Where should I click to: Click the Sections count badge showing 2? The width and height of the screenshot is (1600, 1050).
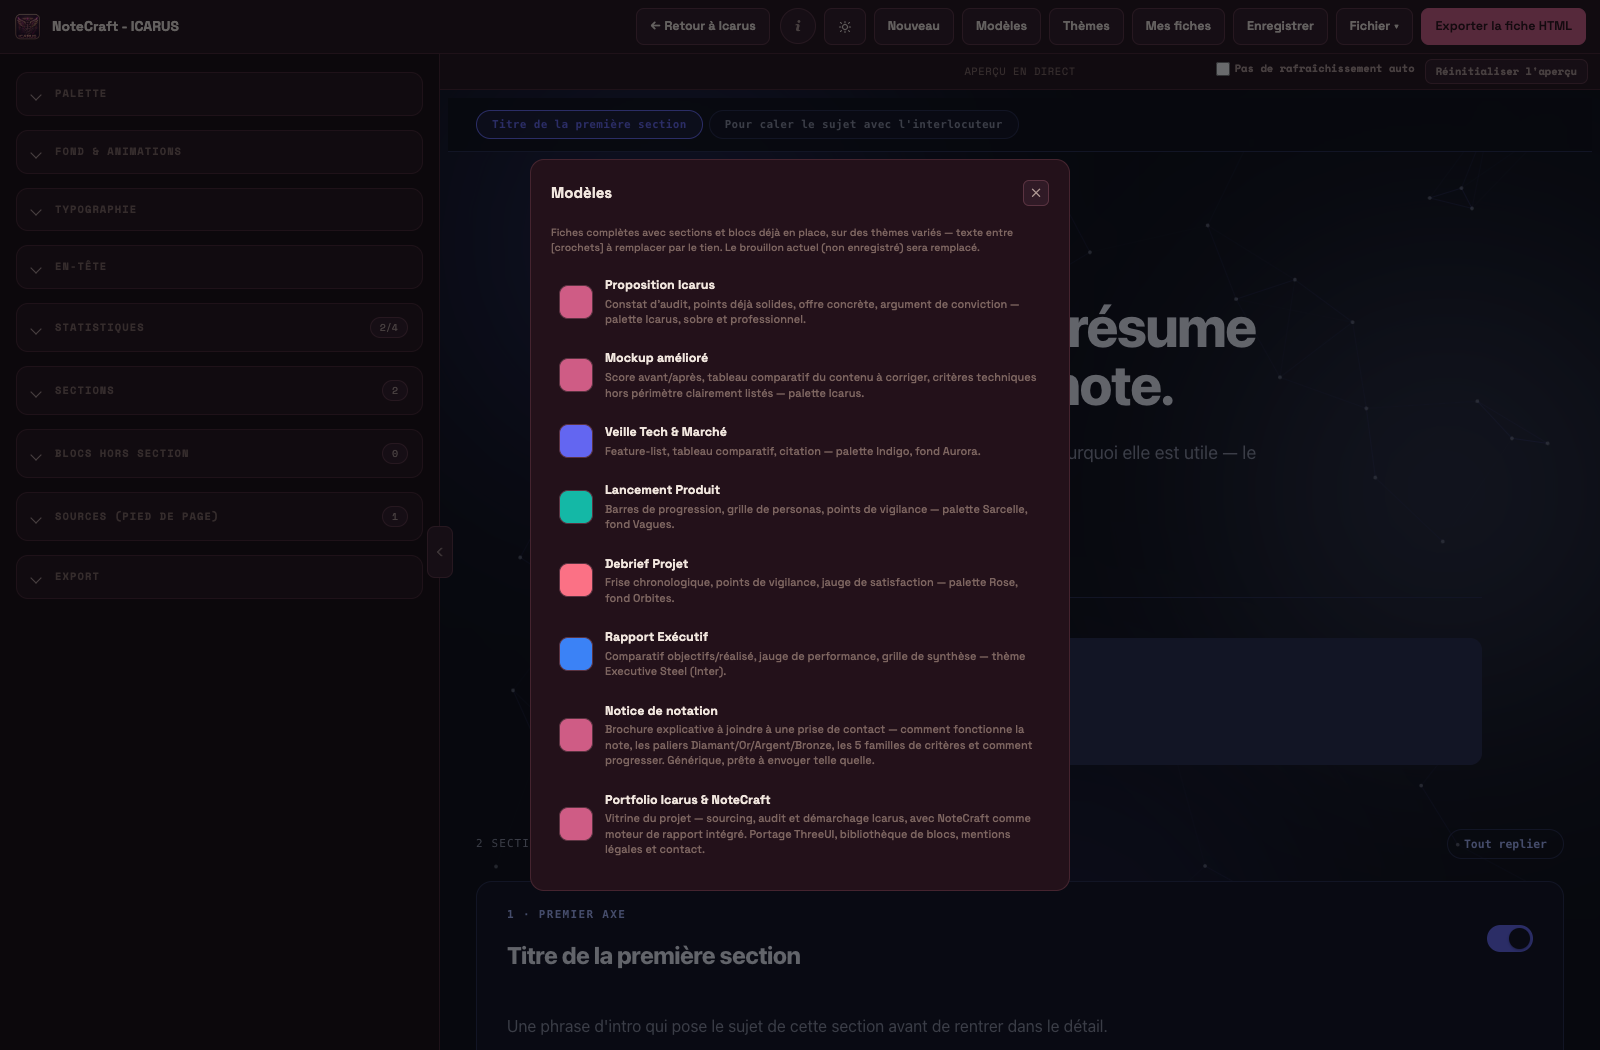[395, 391]
